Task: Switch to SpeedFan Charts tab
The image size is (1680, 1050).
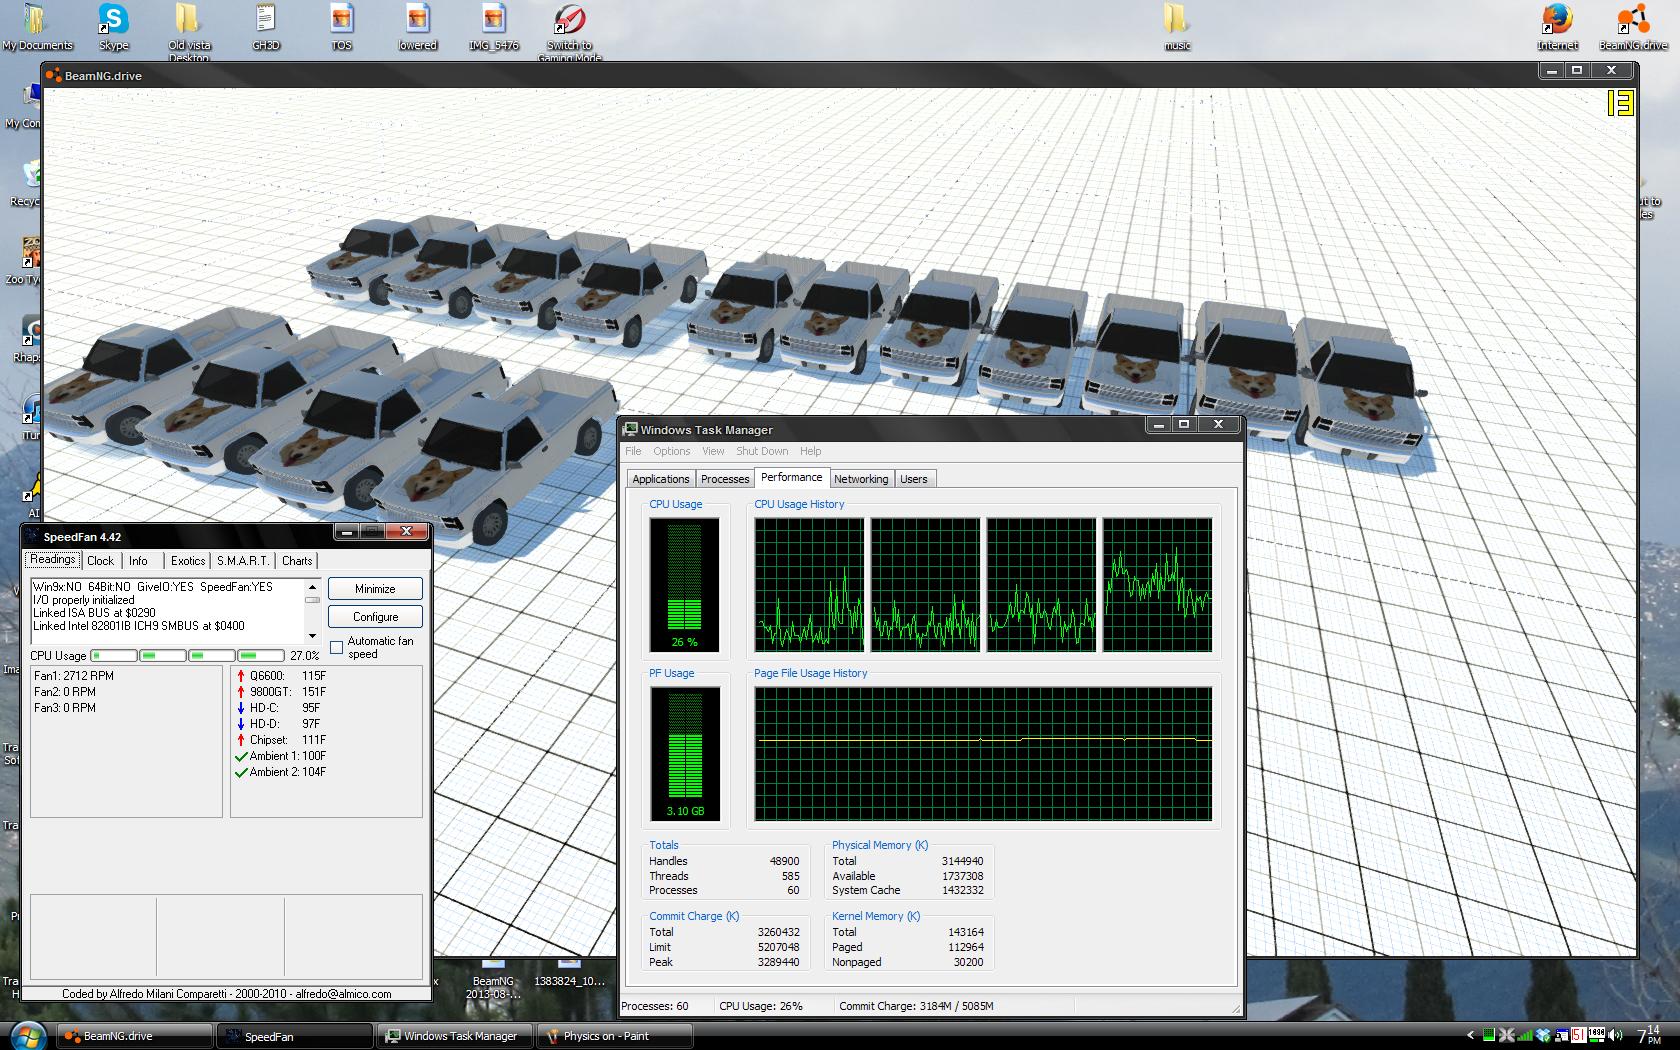Action: [x=297, y=561]
